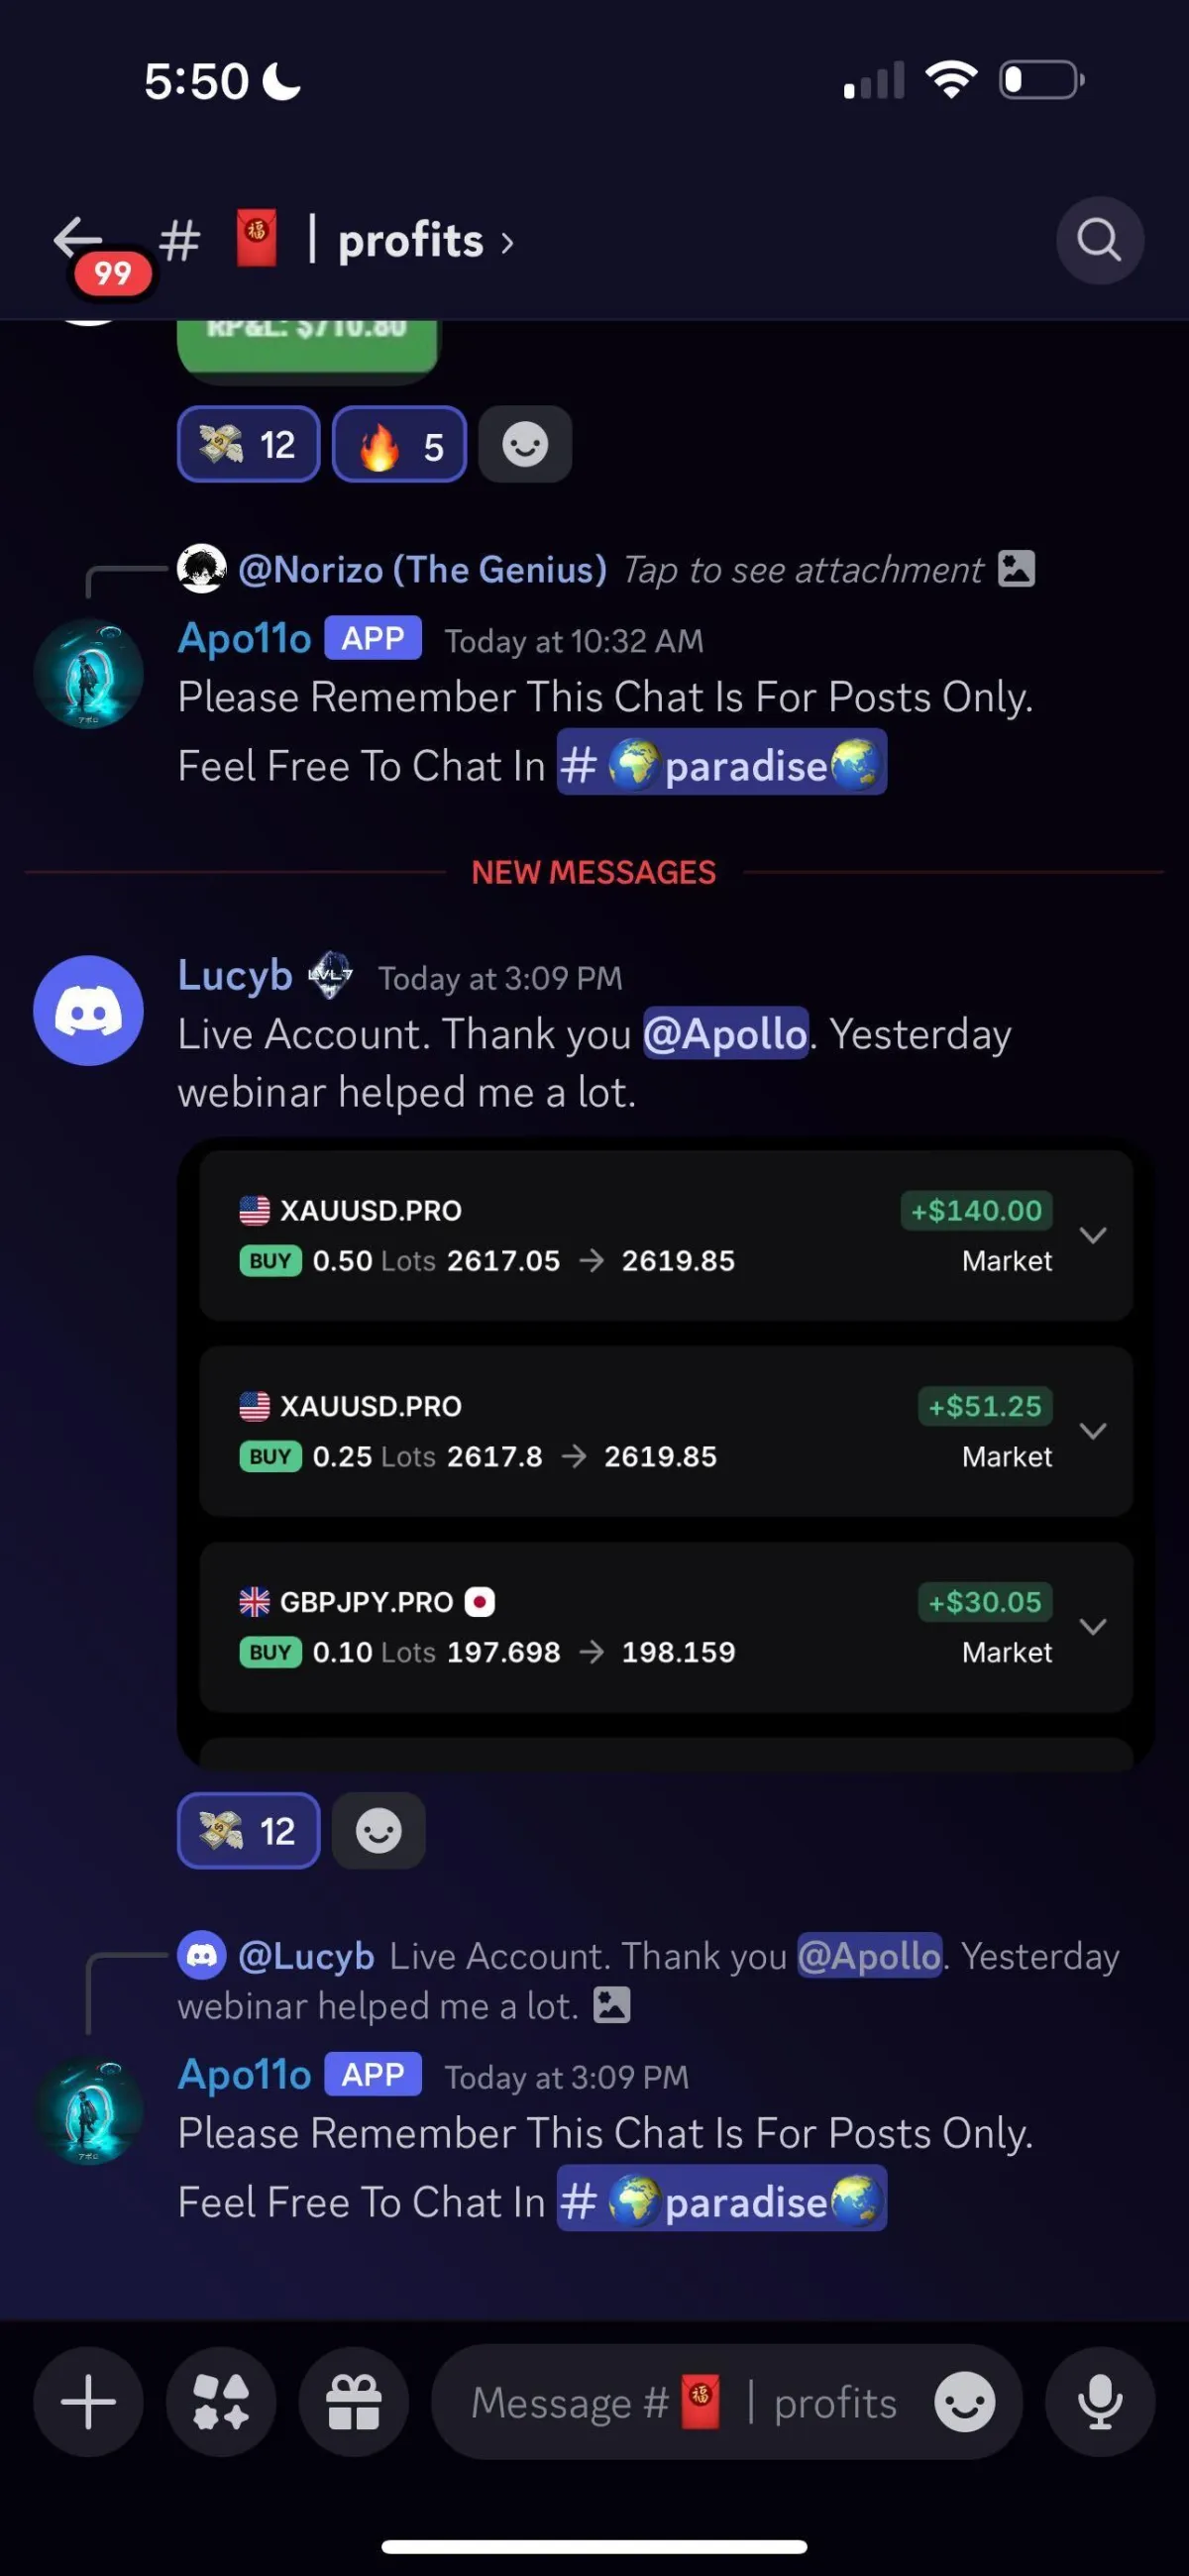Tap the @Apollo mention in Lucyb's message
The height and width of the screenshot is (2576, 1189).
(x=725, y=1033)
